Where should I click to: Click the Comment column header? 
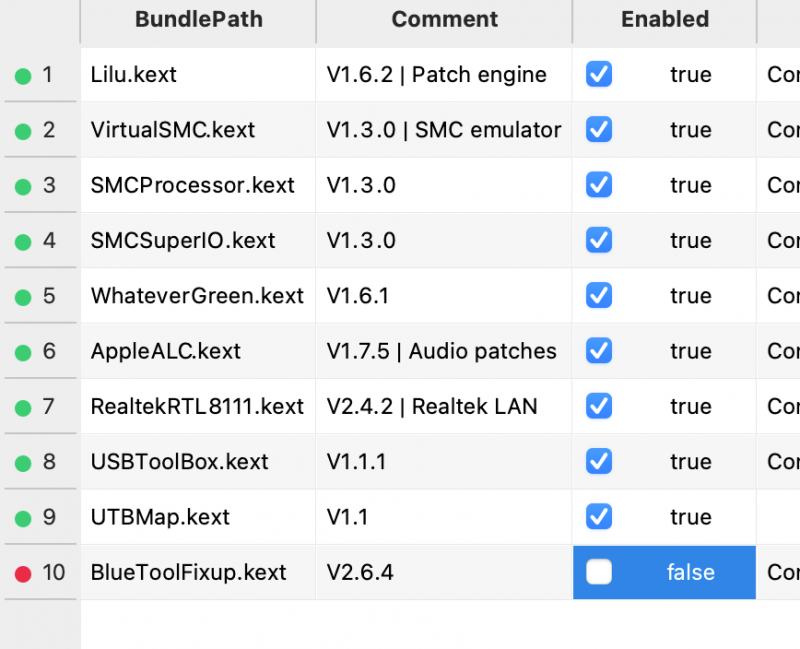(444, 20)
